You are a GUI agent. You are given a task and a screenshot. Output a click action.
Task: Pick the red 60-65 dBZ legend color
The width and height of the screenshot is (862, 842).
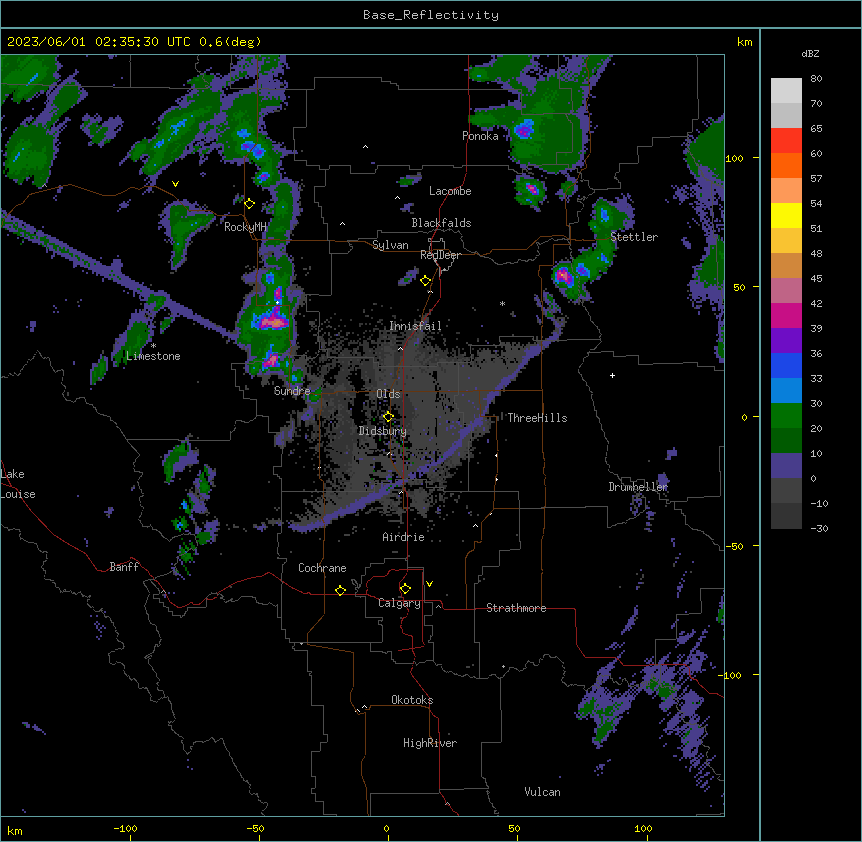click(786, 140)
